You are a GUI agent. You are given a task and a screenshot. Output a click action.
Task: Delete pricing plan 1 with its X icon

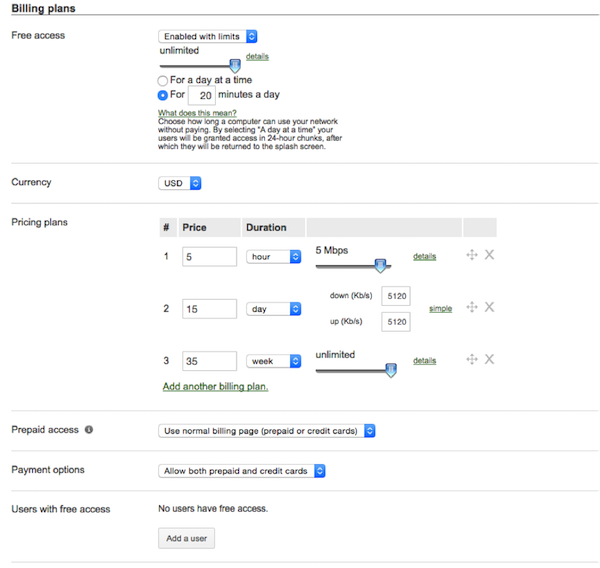(x=489, y=255)
